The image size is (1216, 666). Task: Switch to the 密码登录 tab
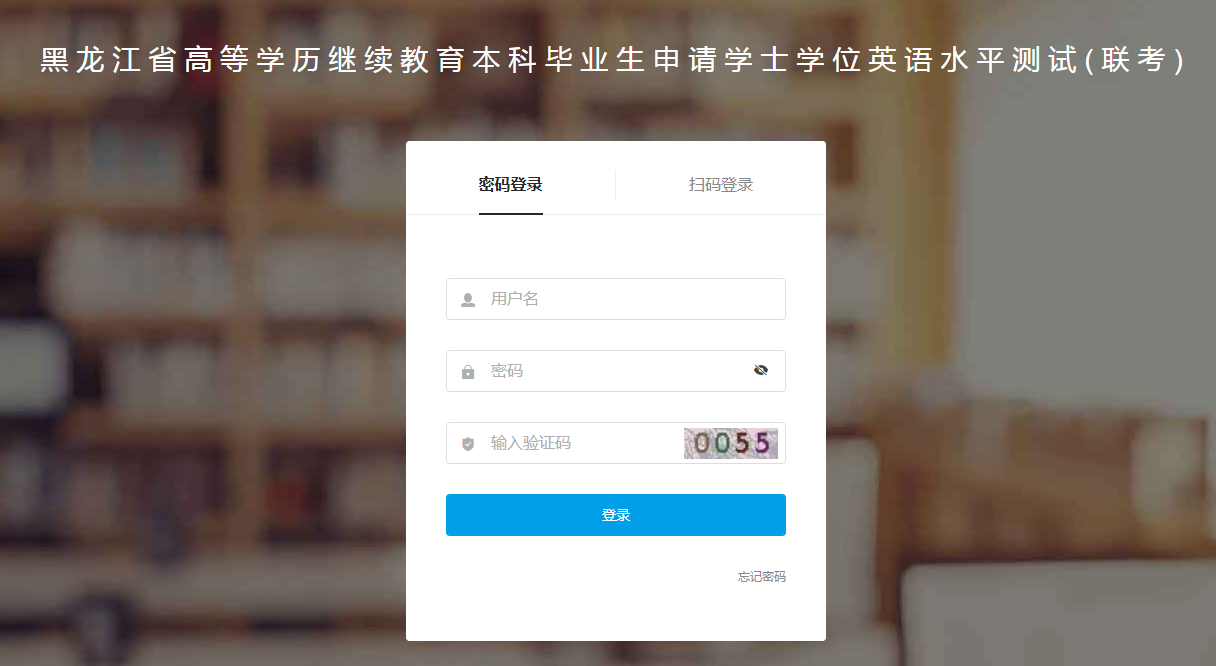[511, 184]
